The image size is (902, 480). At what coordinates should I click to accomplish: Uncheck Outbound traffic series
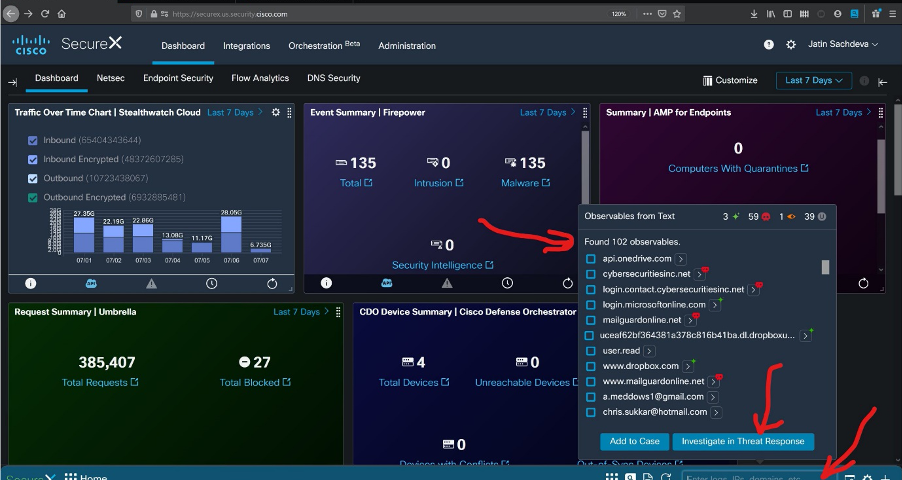33,178
